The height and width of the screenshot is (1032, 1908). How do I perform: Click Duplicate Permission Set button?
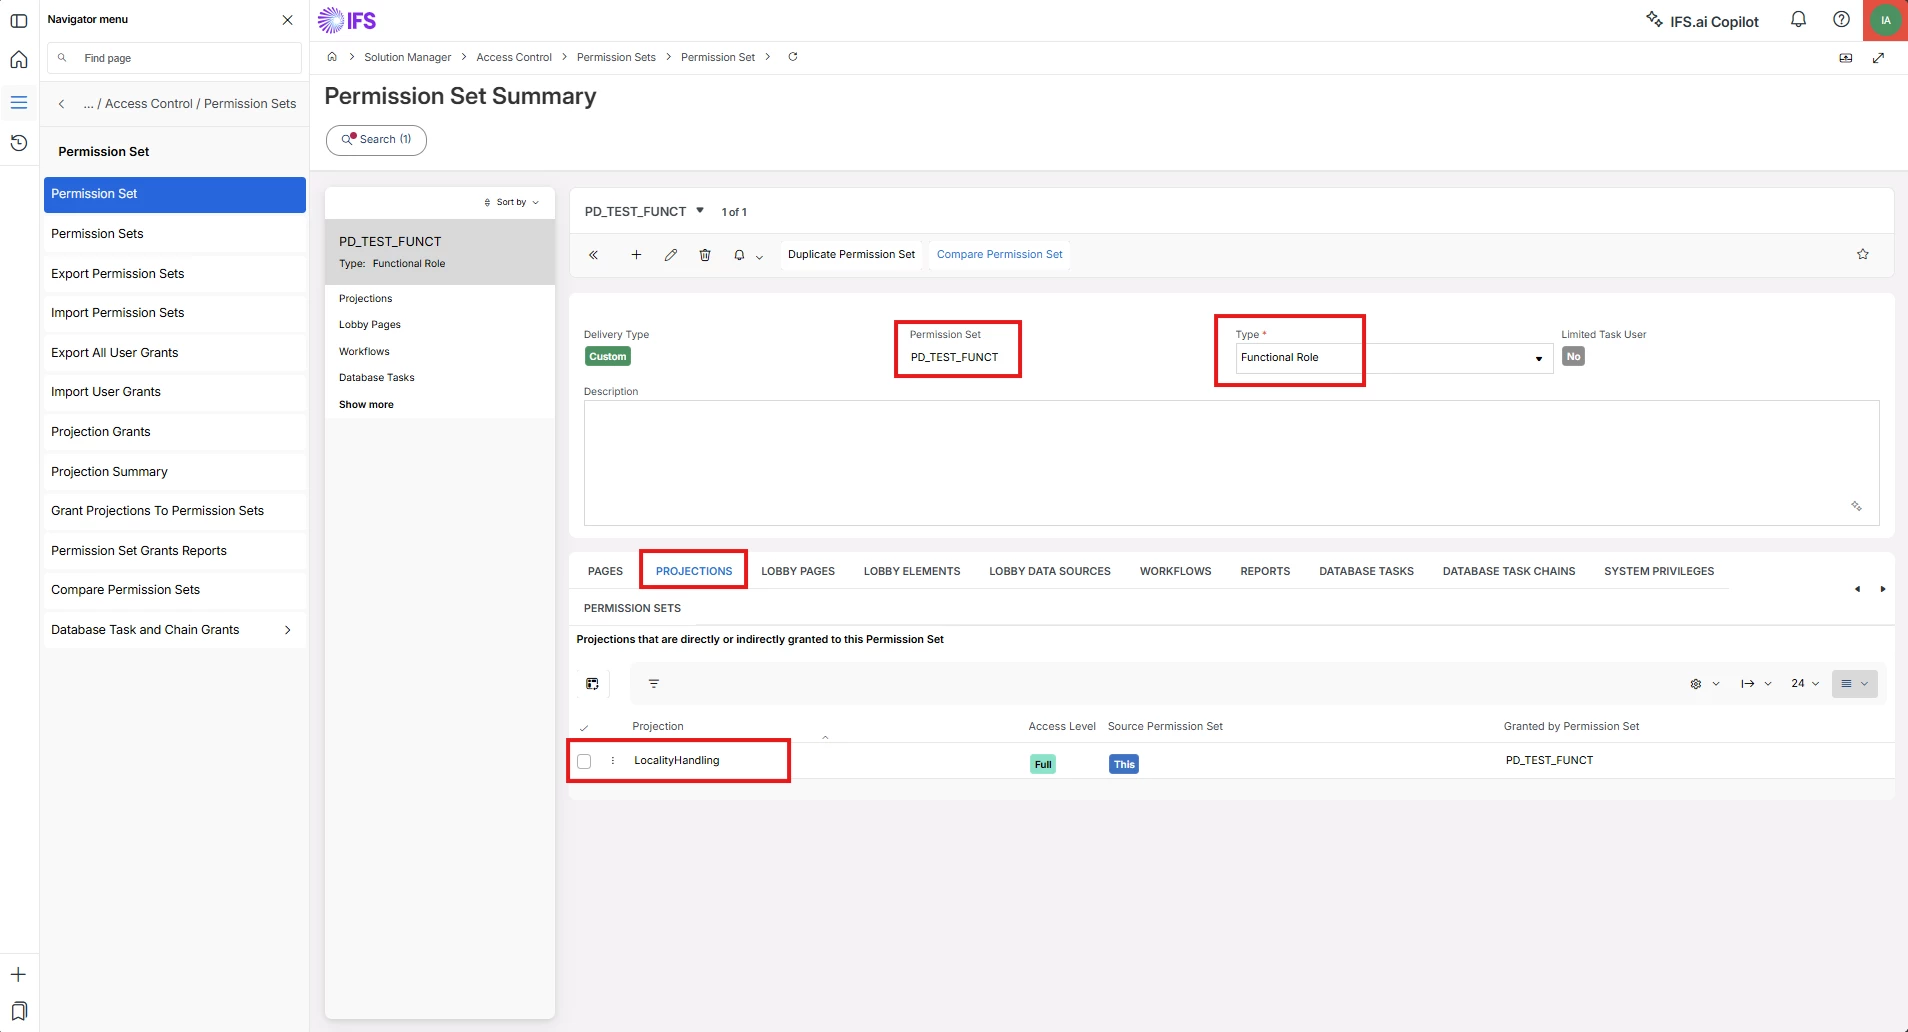click(851, 255)
